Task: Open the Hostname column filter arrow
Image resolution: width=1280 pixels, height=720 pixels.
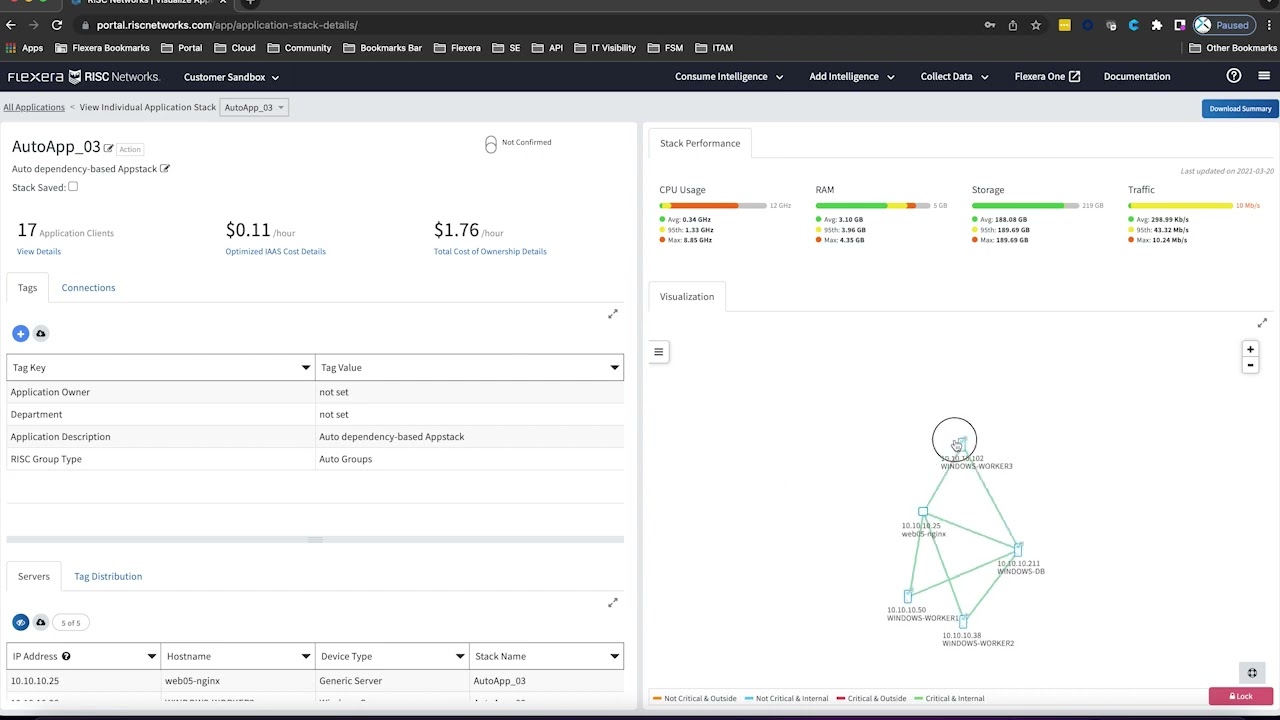Action: tap(306, 657)
